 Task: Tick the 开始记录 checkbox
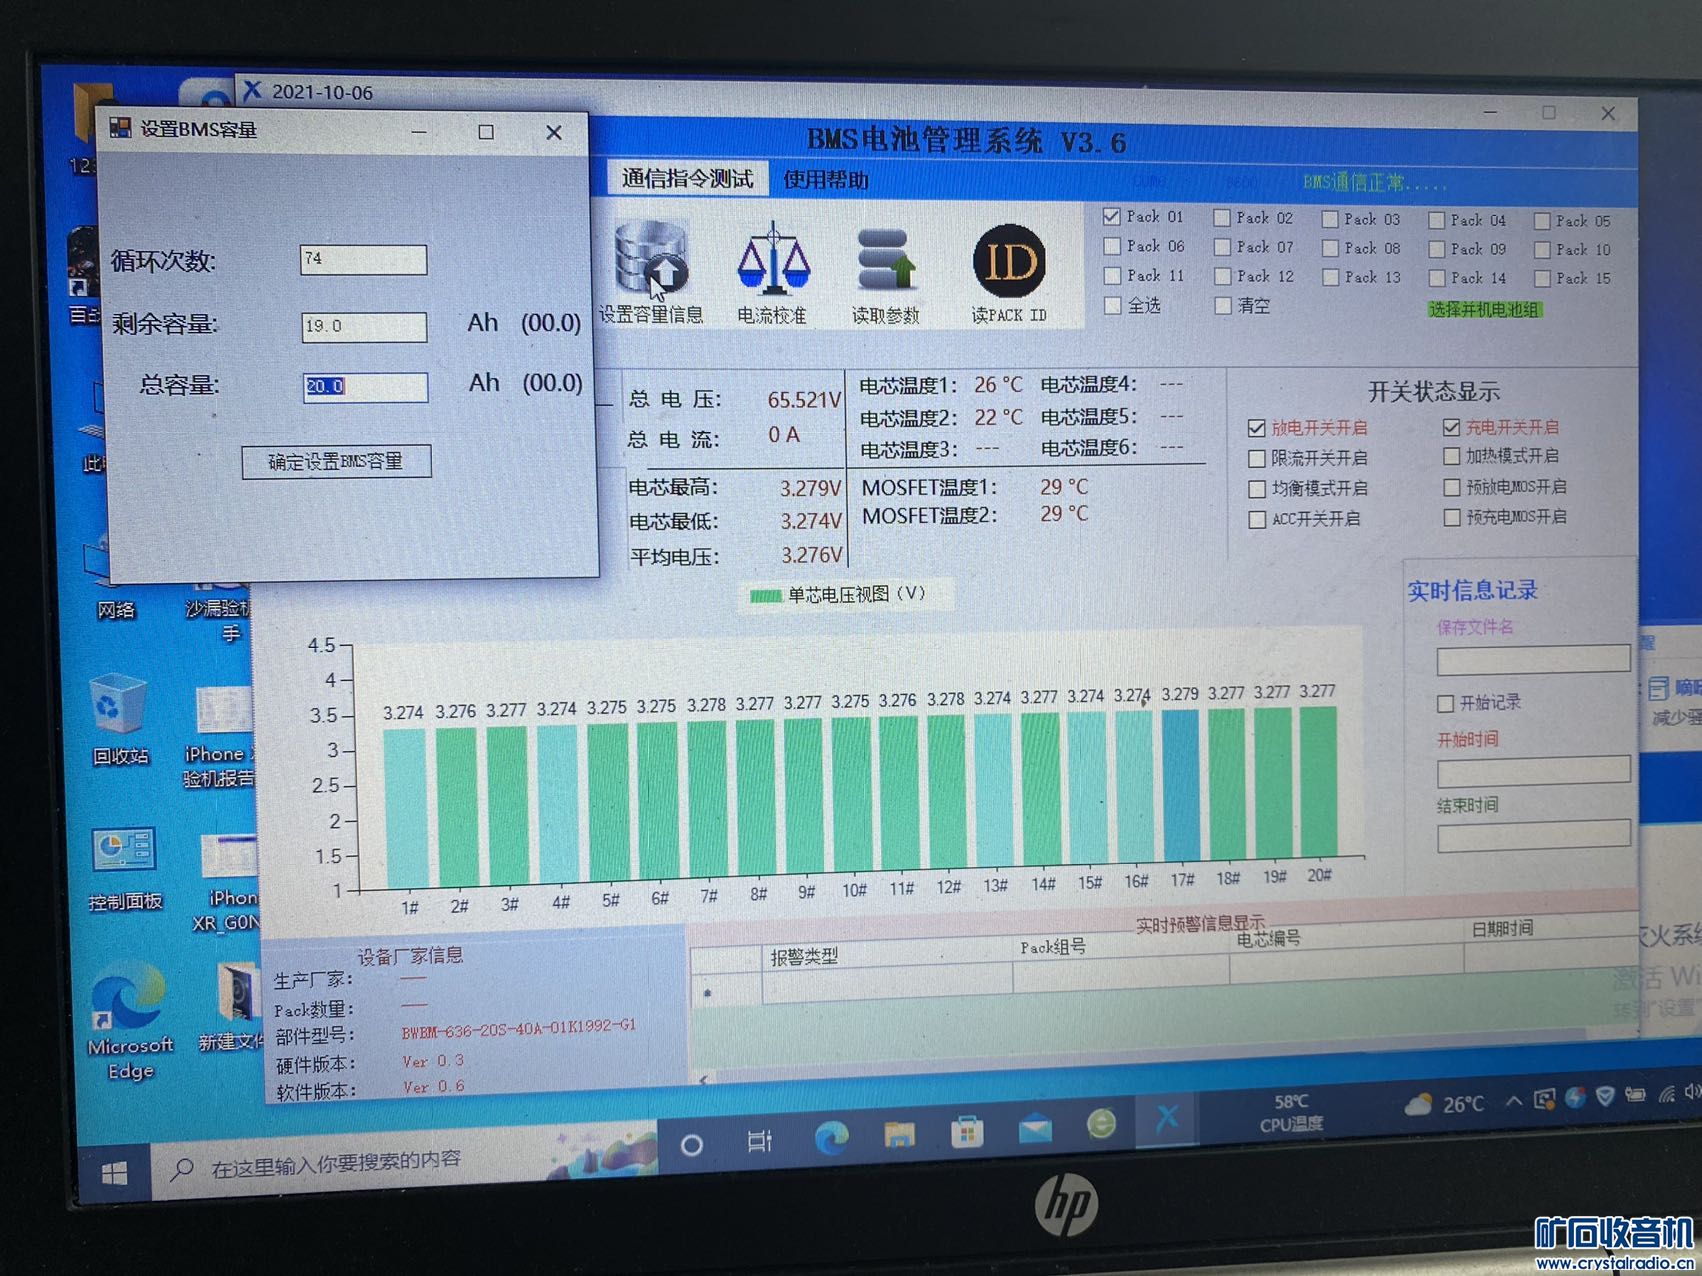1445,704
